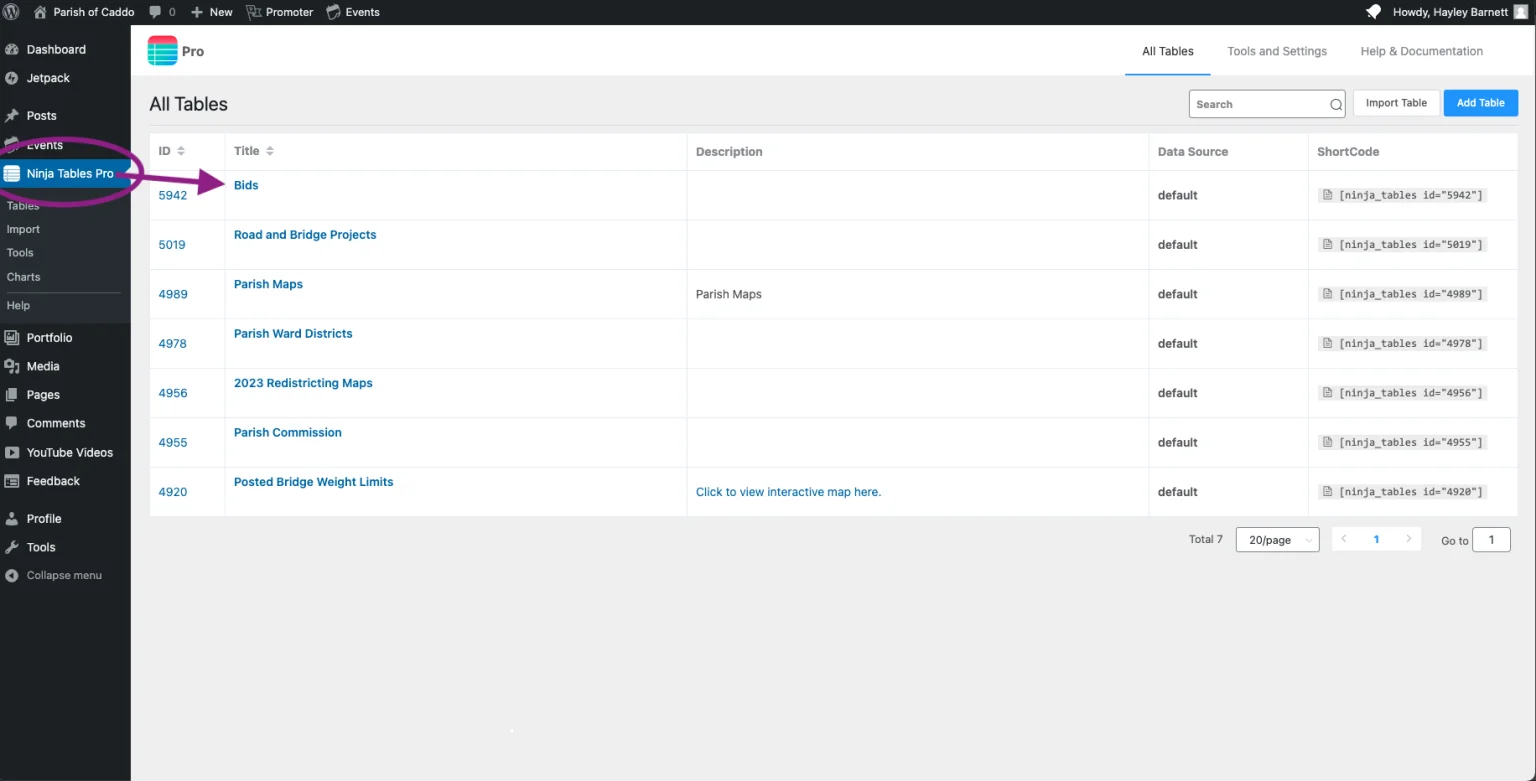Follow the interactive map description link
This screenshot has height=781, width=1536.
point(788,492)
